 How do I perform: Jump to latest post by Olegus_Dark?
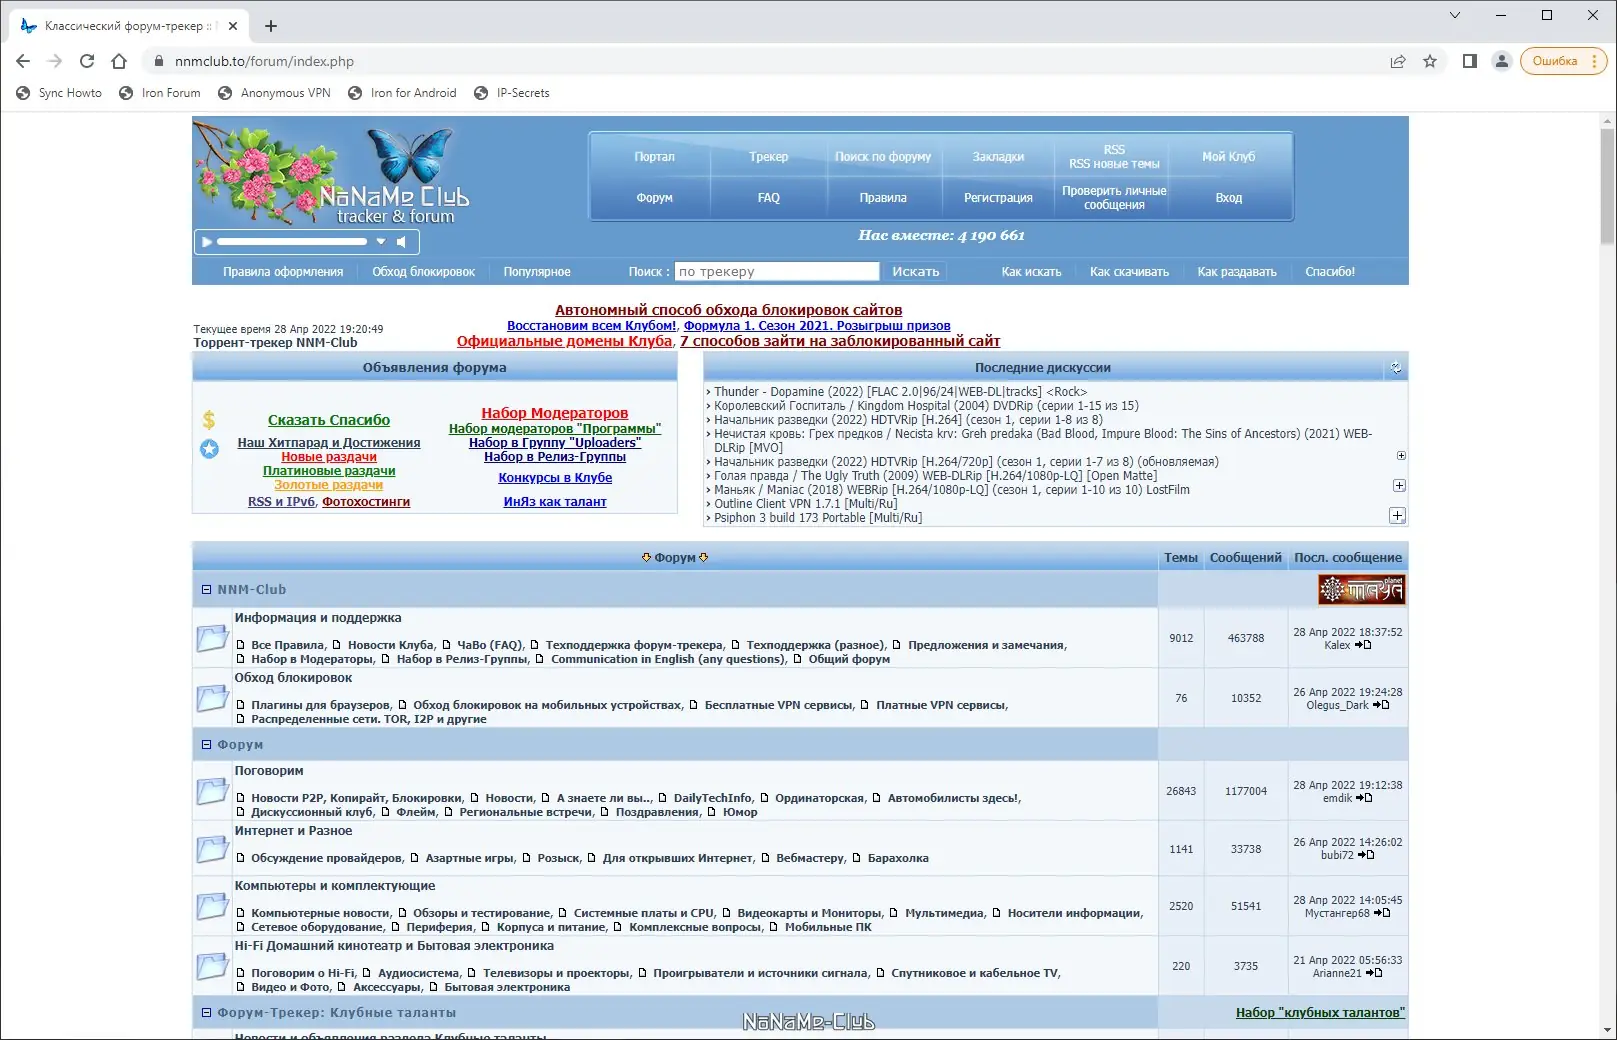coord(1381,705)
